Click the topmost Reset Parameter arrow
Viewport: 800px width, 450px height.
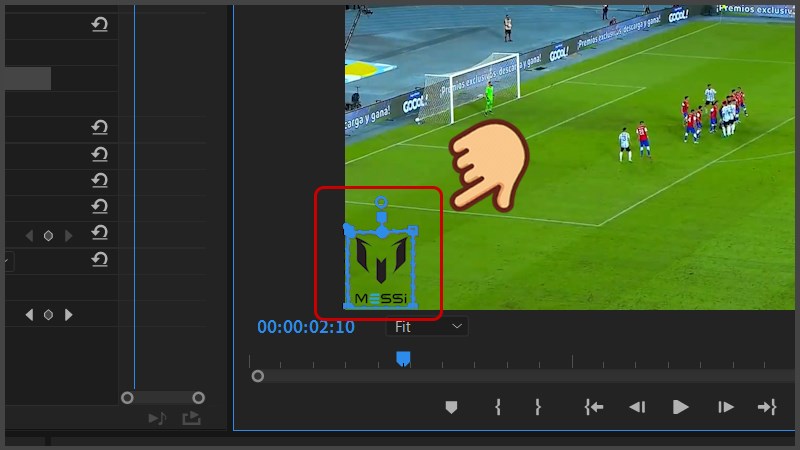pyautogui.click(x=99, y=24)
